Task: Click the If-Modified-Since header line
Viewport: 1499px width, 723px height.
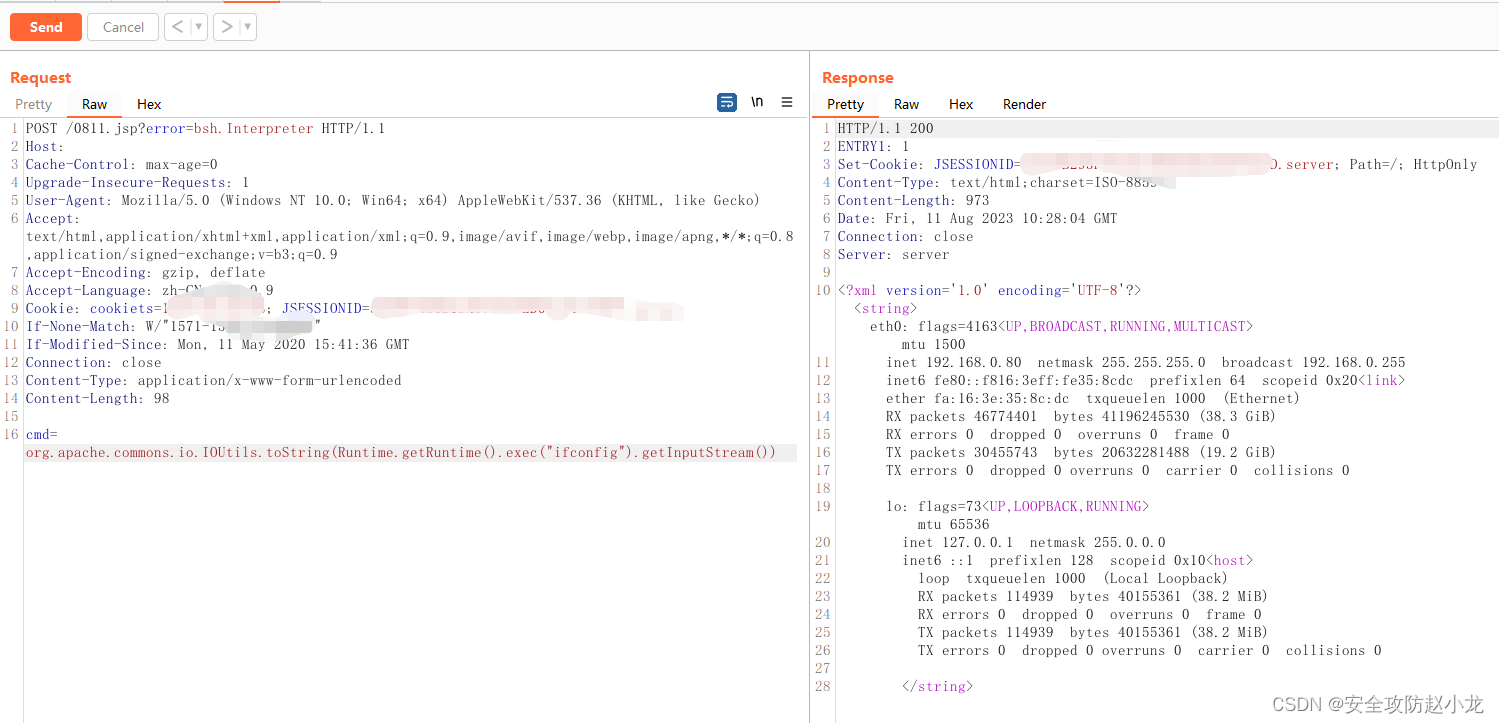Action: click(x=217, y=344)
